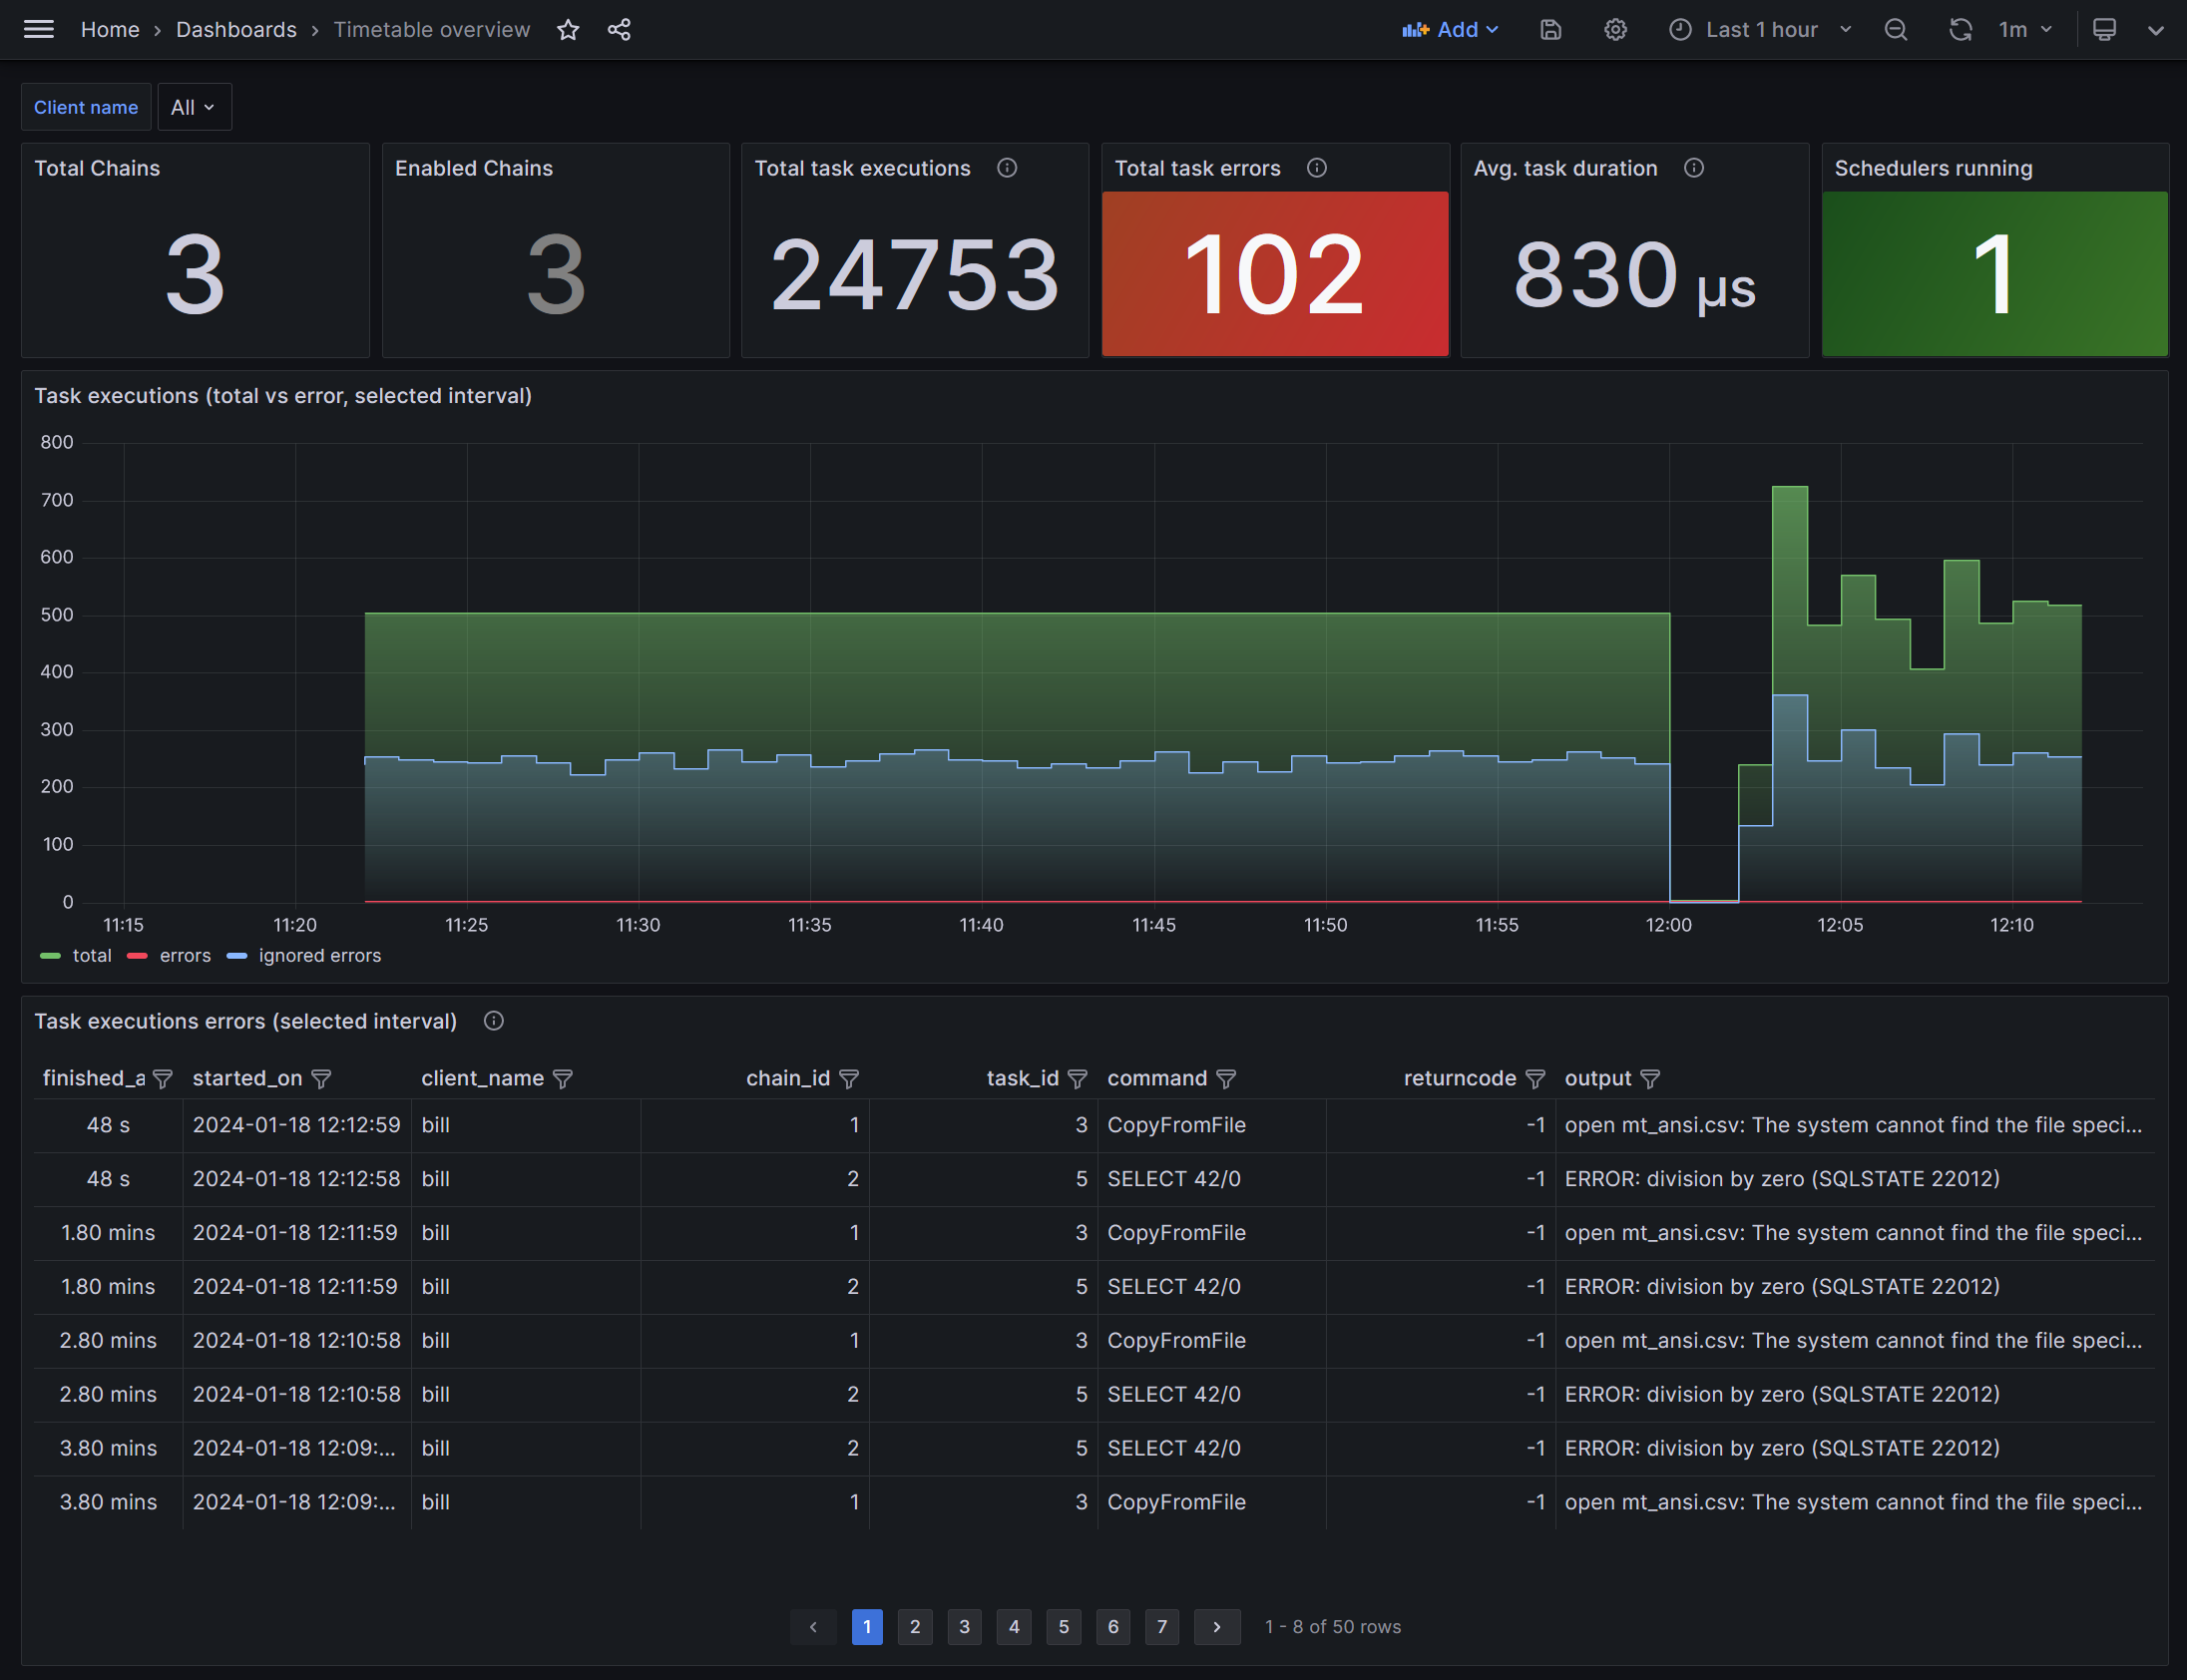This screenshot has height=1680, width=2187.
Task: Star the Timetable overview dashboard
Action: [x=568, y=29]
